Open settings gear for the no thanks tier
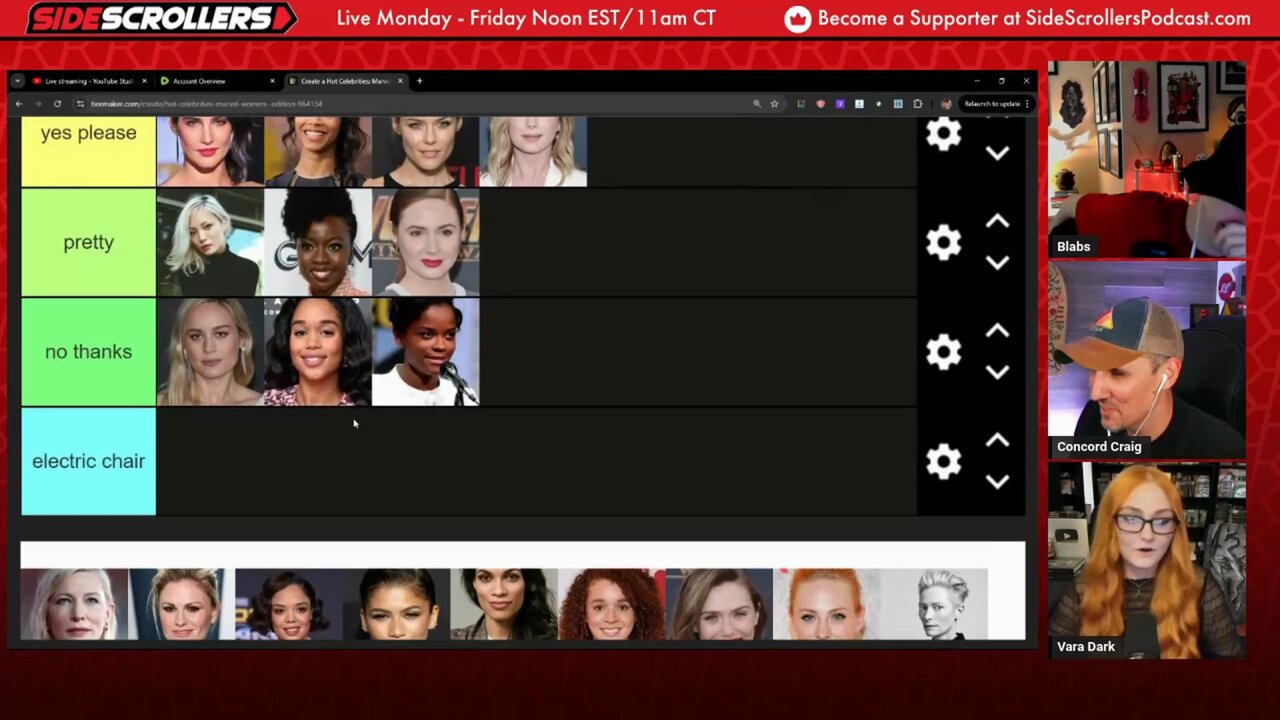 (943, 352)
